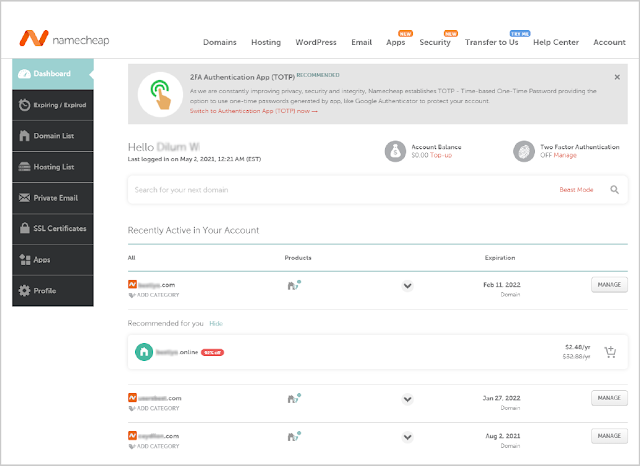Click product icon for Jan 27, 2022 domain
640x466 pixels.
point(294,398)
